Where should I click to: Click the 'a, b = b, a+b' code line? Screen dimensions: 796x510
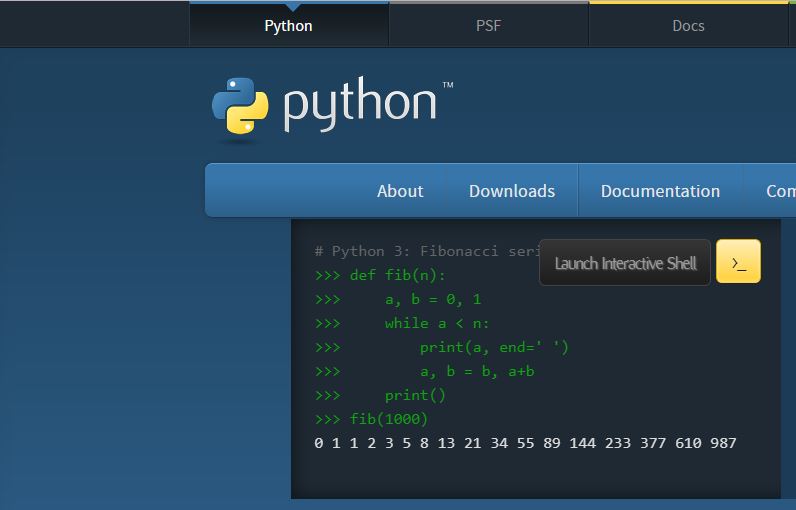click(x=424, y=371)
